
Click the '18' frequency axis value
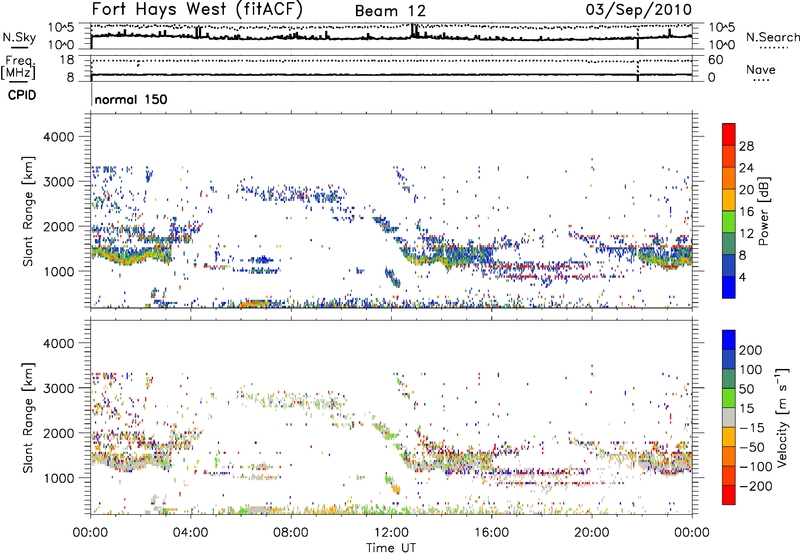click(67, 60)
